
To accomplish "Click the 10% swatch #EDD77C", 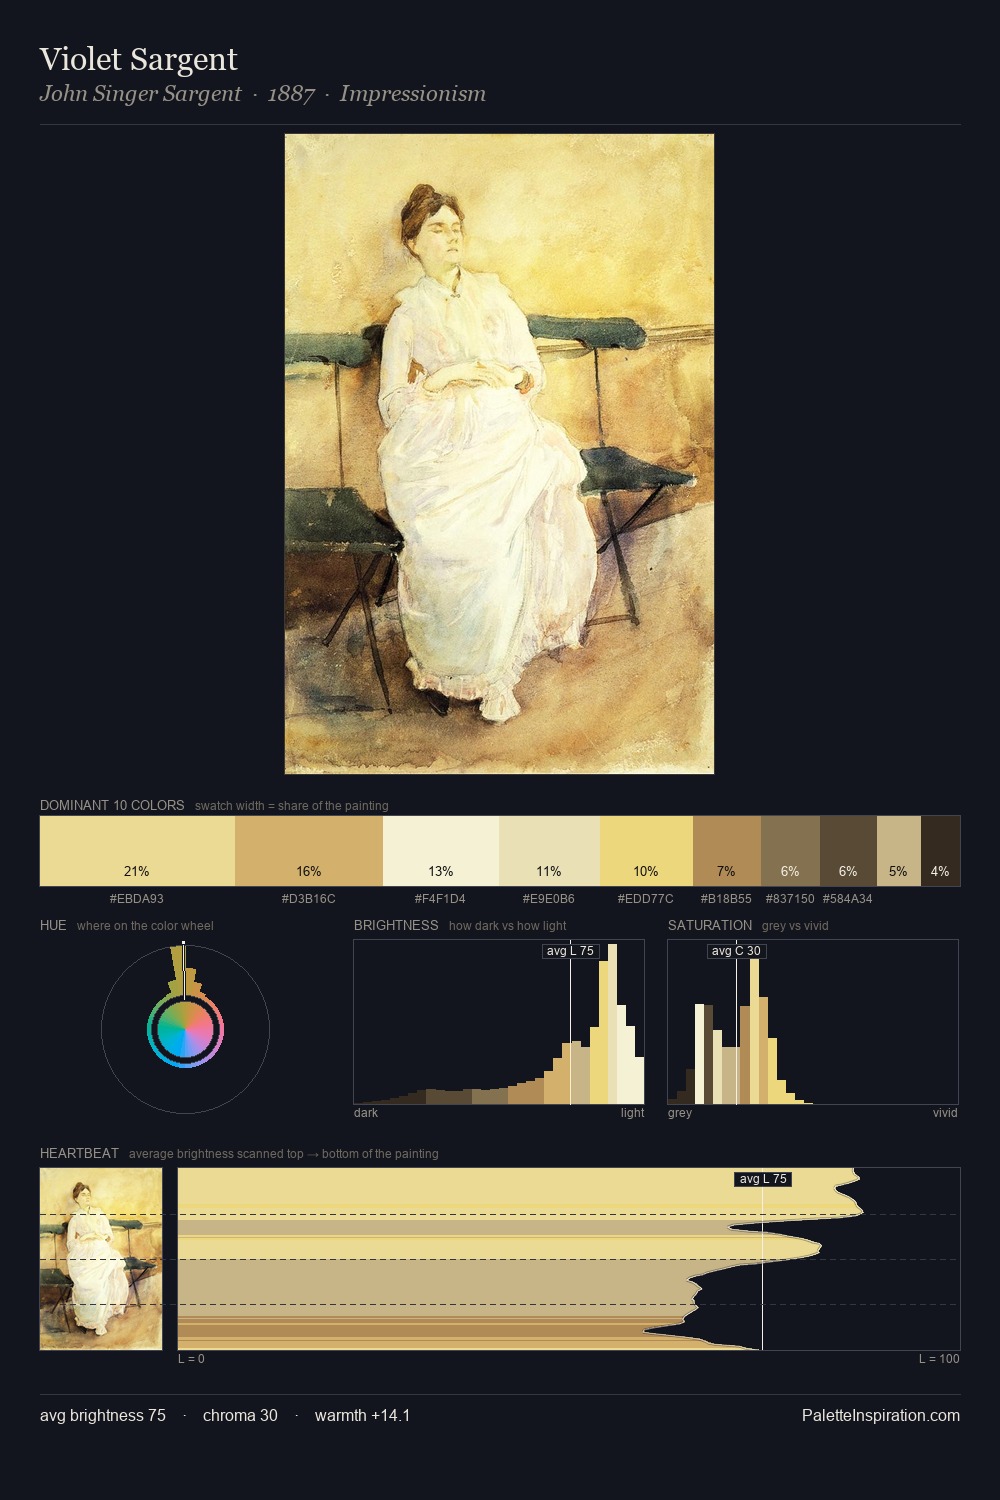I will [646, 851].
